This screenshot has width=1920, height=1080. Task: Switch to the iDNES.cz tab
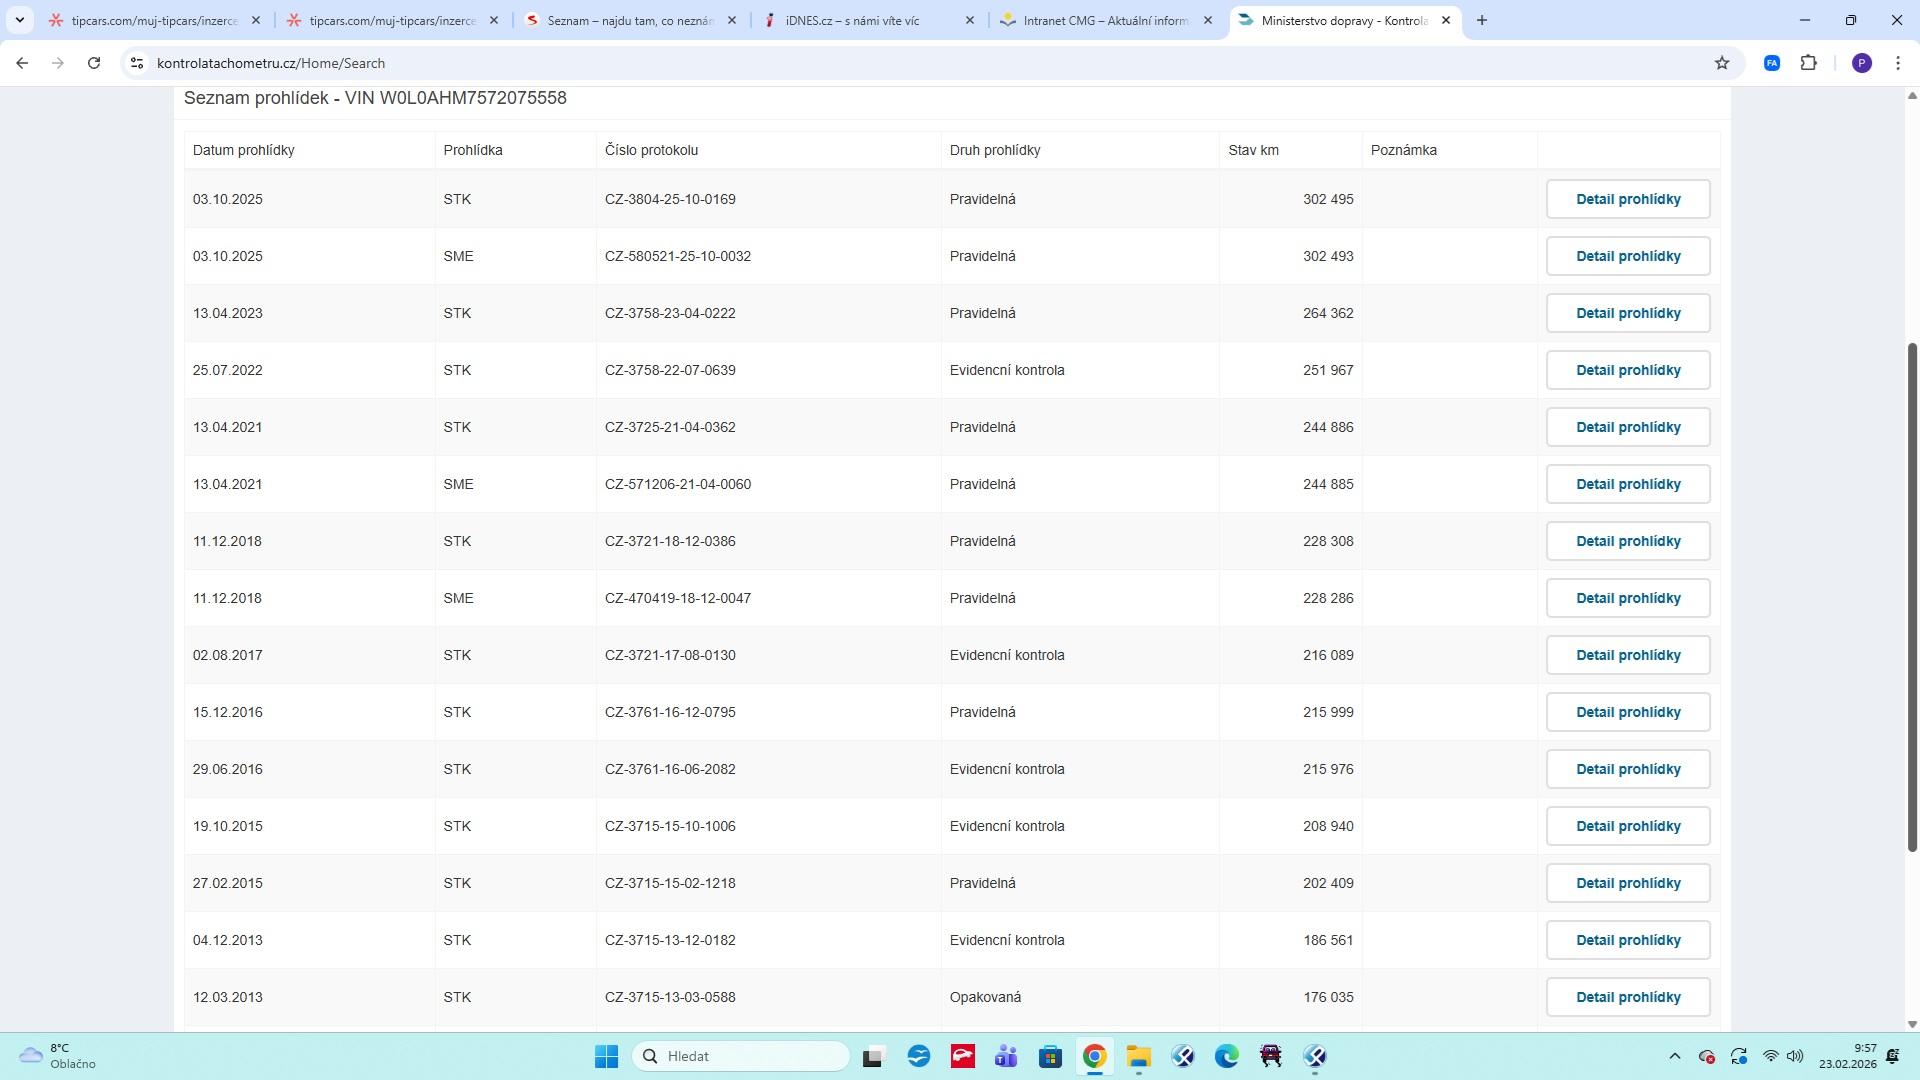click(x=852, y=20)
